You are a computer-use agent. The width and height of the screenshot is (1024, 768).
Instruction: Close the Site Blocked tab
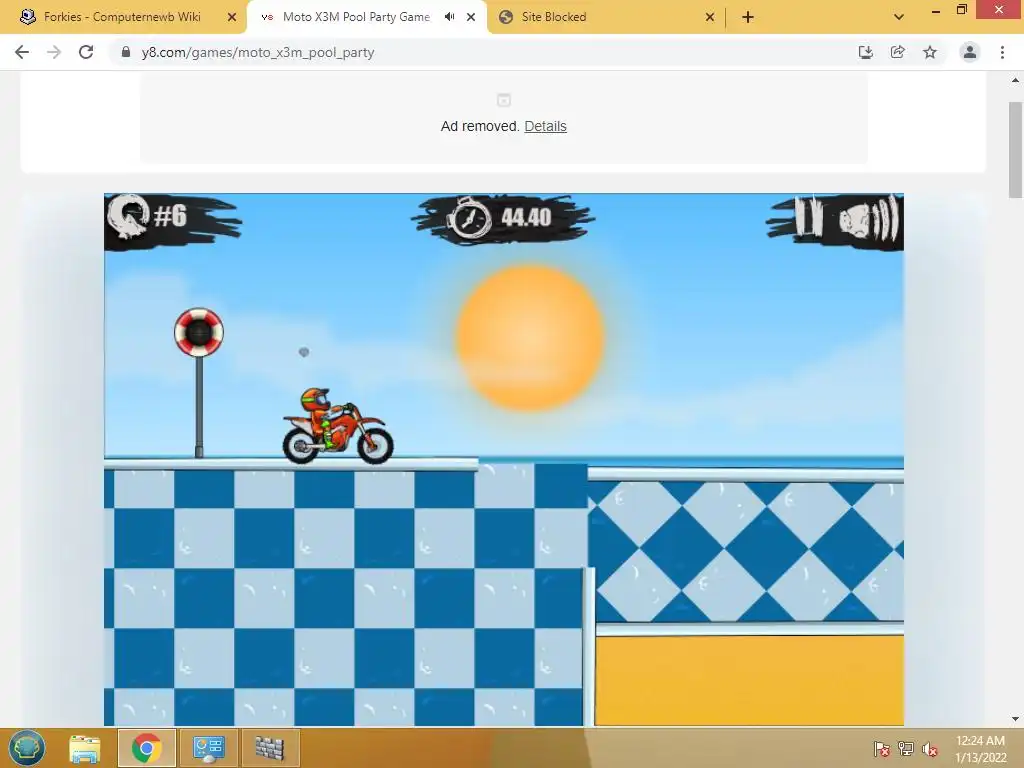(710, 17)
